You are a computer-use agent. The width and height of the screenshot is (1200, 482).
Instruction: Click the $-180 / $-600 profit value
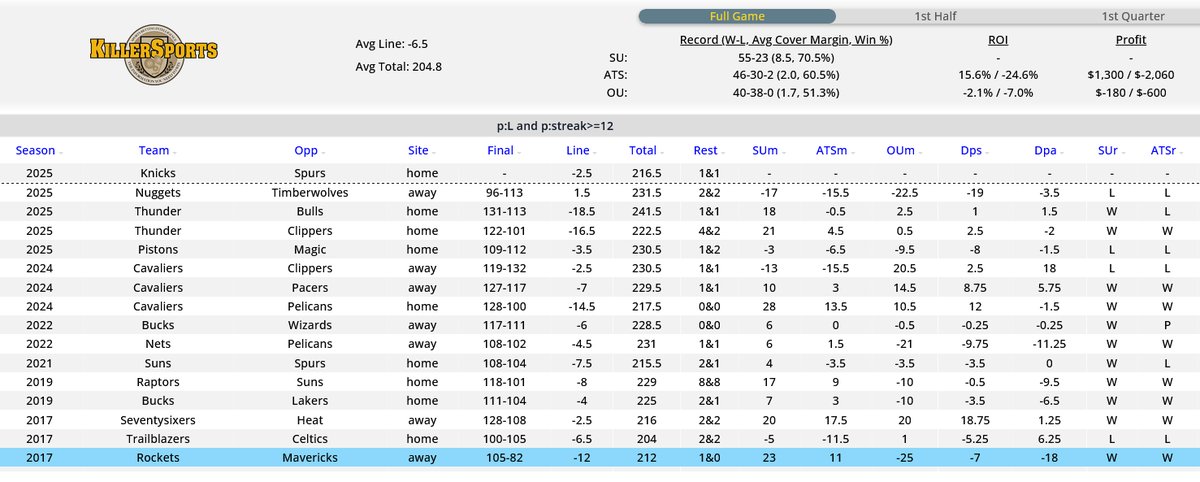tap(1131, 92)
